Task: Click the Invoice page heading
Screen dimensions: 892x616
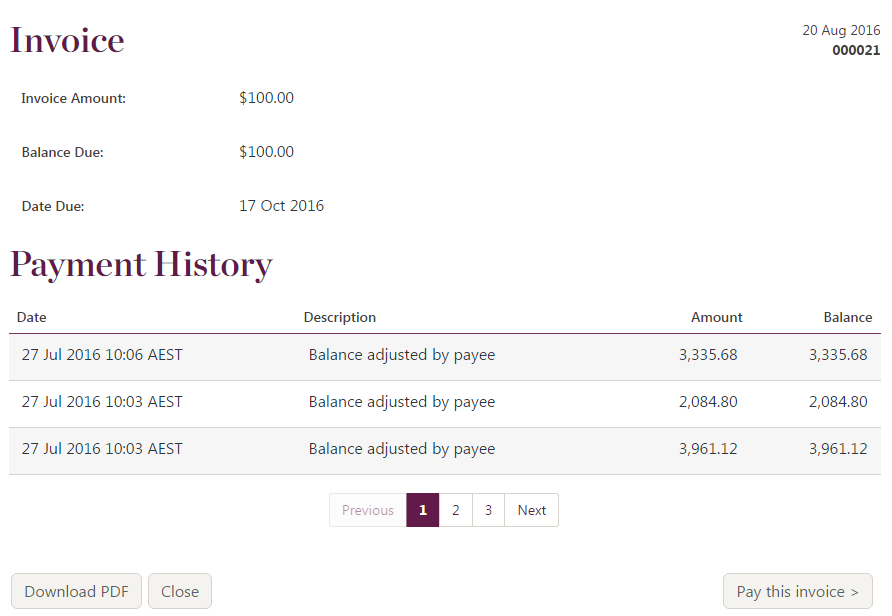Action: coord(66,39)
